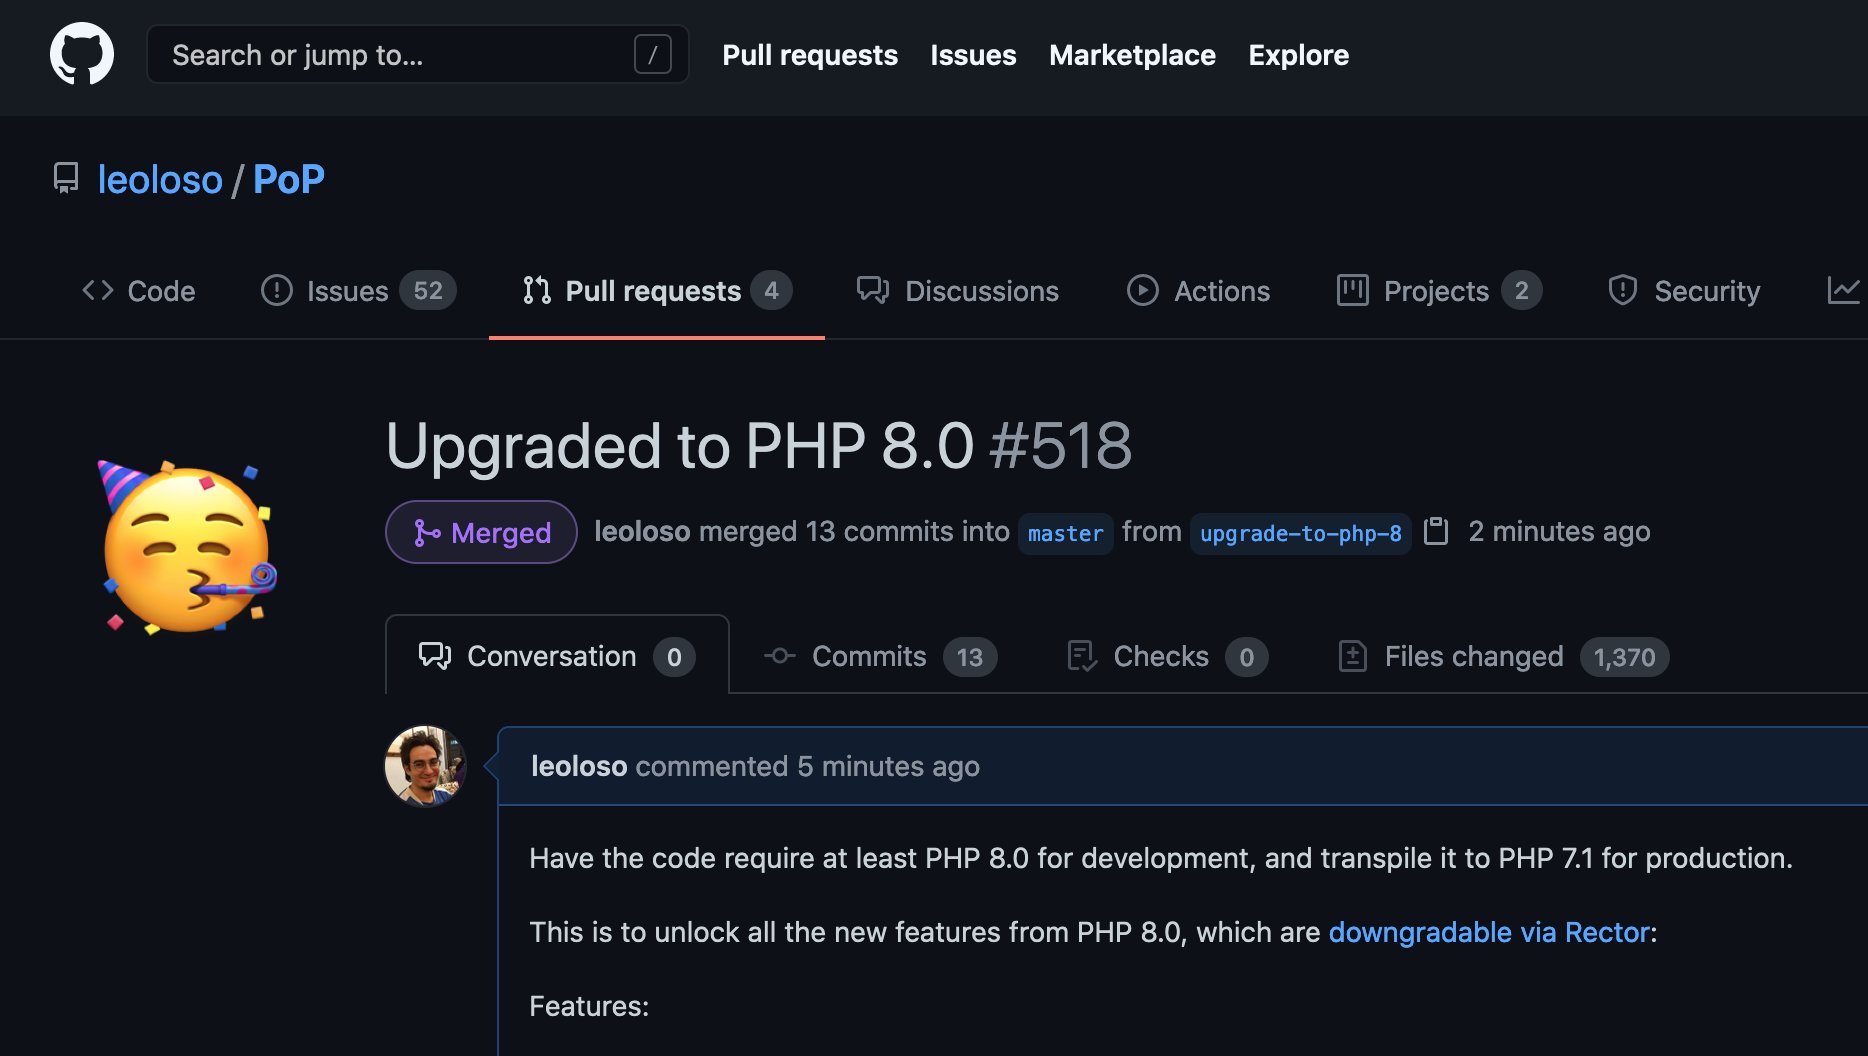Copy the upgrade-to-php-8 branch name icon

point(1436,531)
